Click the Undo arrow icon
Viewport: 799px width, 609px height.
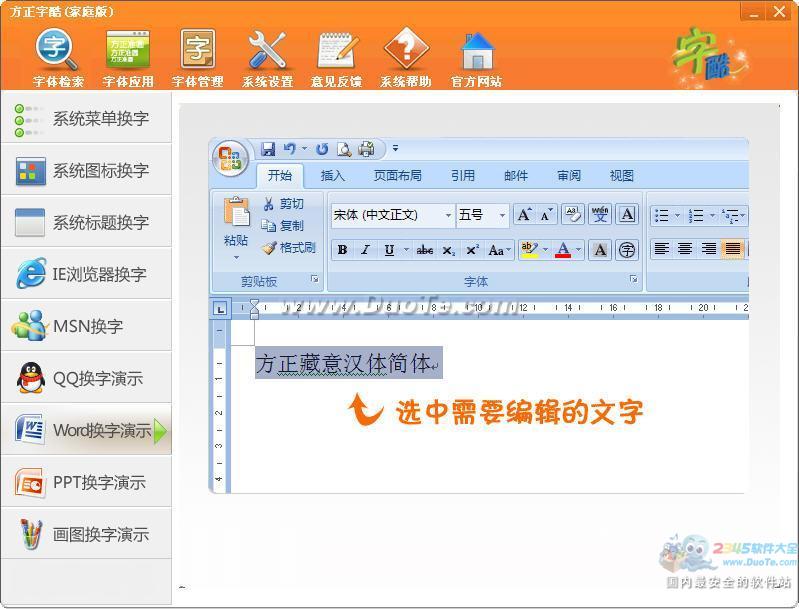click(289, 149)
